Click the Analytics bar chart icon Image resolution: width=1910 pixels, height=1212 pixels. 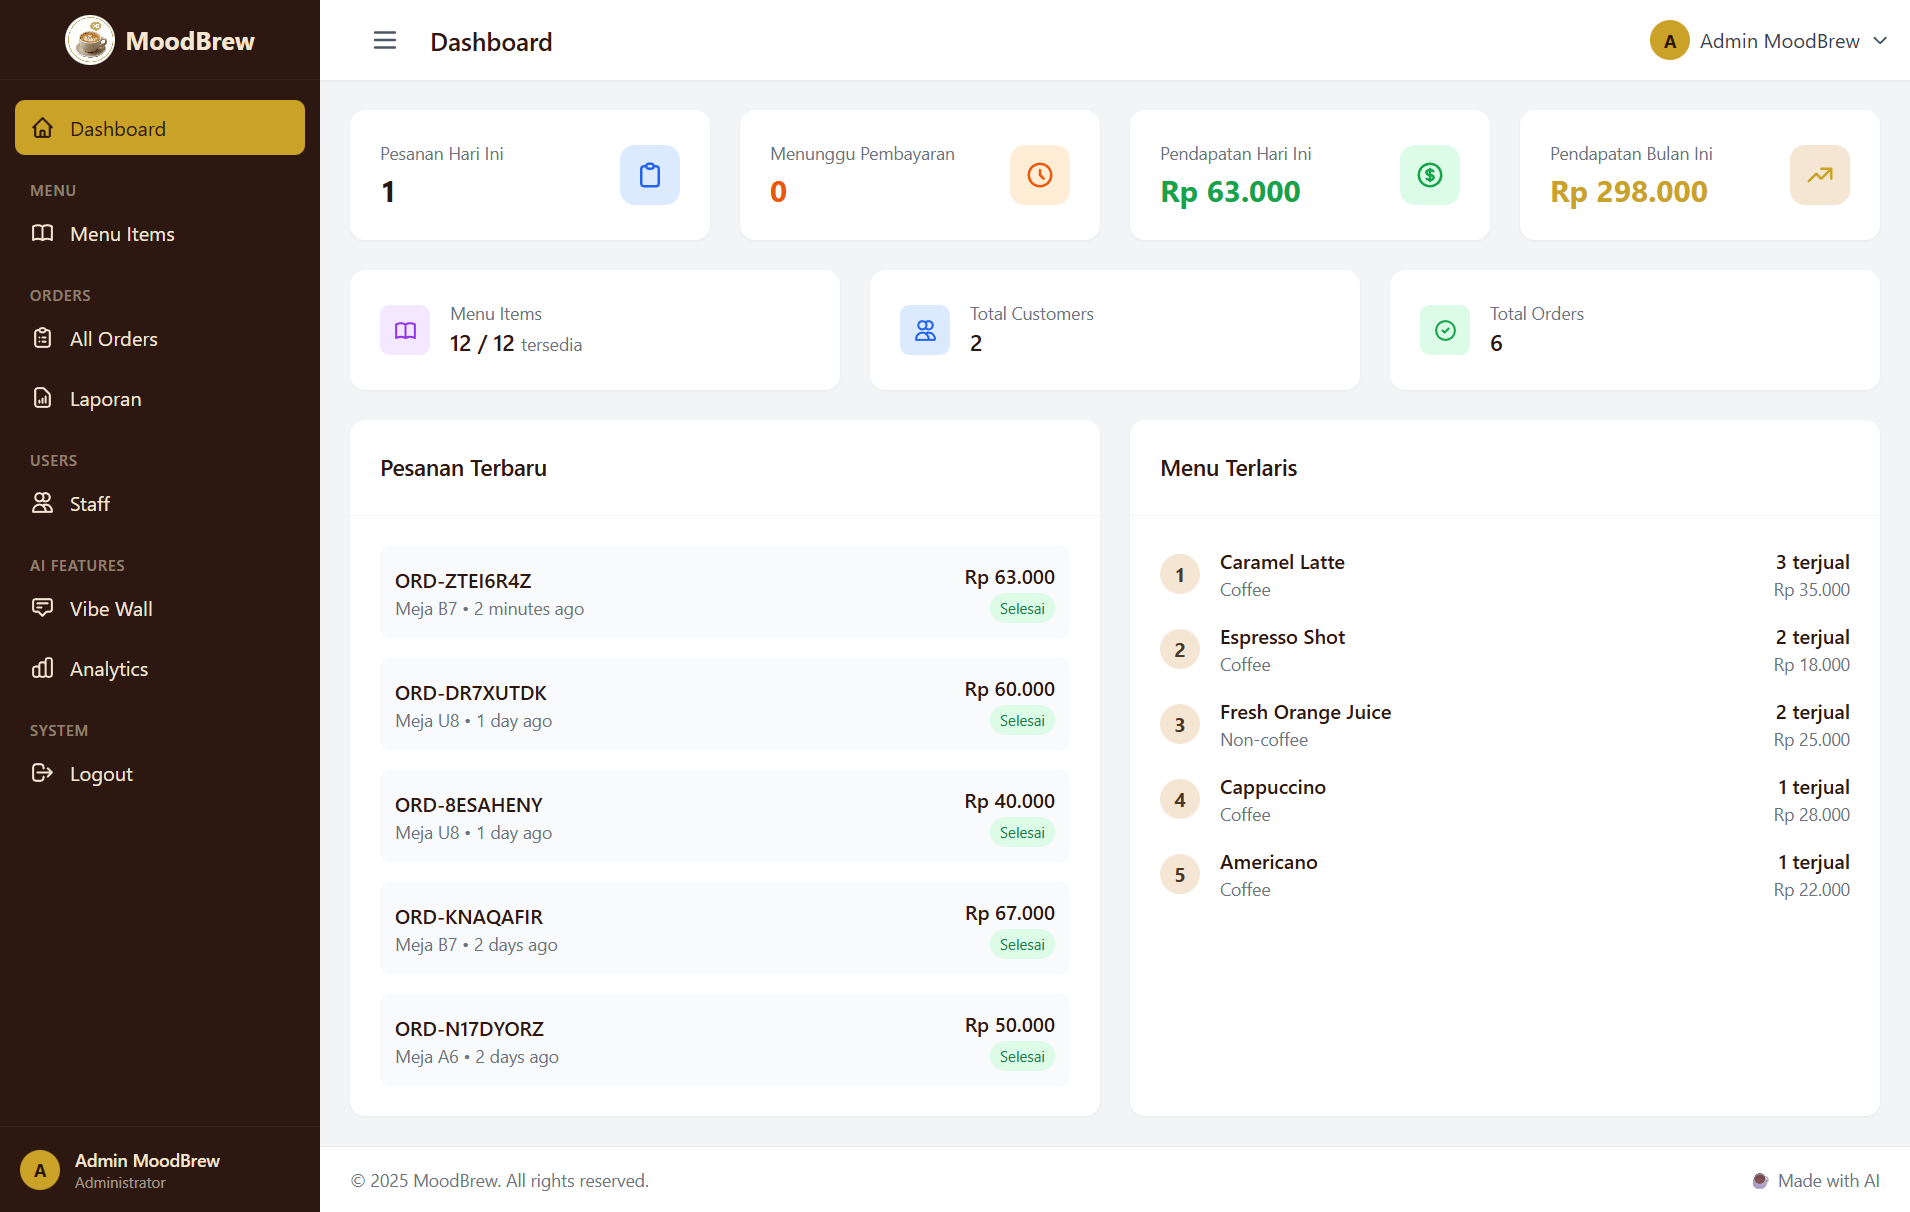click(x=43, y=668)
